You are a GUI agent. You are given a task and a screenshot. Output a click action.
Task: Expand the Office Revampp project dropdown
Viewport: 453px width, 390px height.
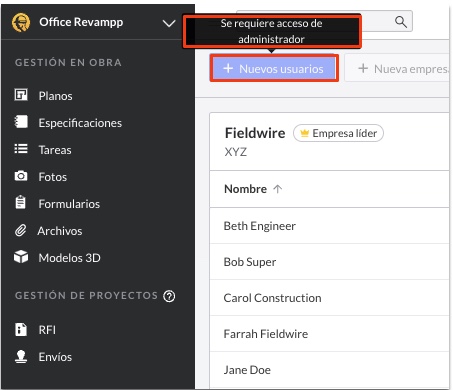tap(169, 23)
